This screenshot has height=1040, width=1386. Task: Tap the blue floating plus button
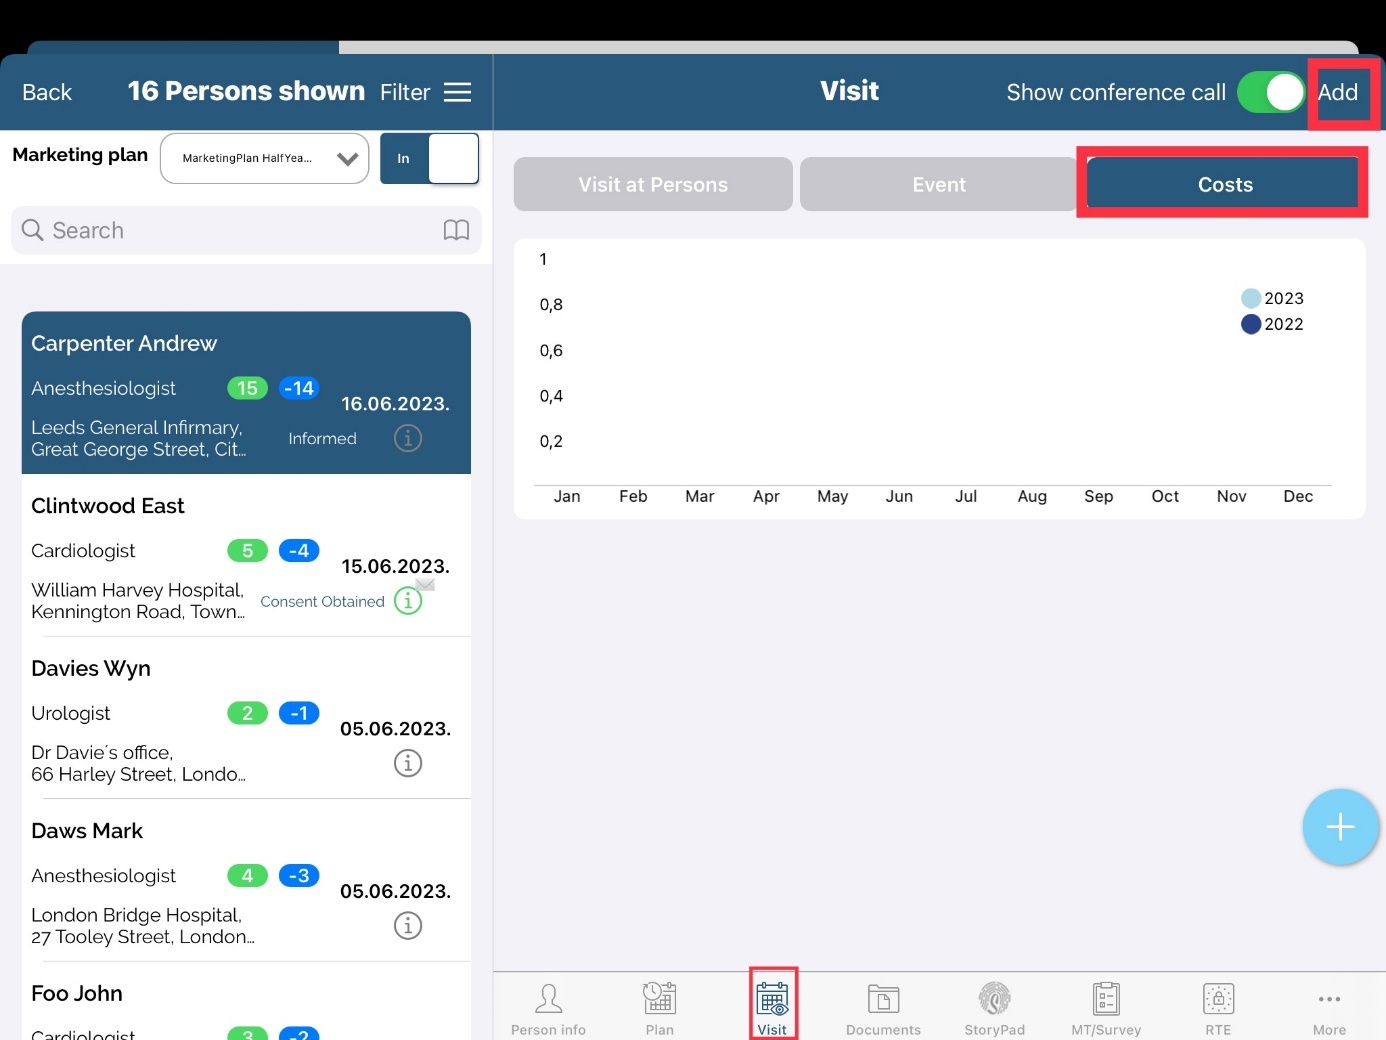point(1340,827)
